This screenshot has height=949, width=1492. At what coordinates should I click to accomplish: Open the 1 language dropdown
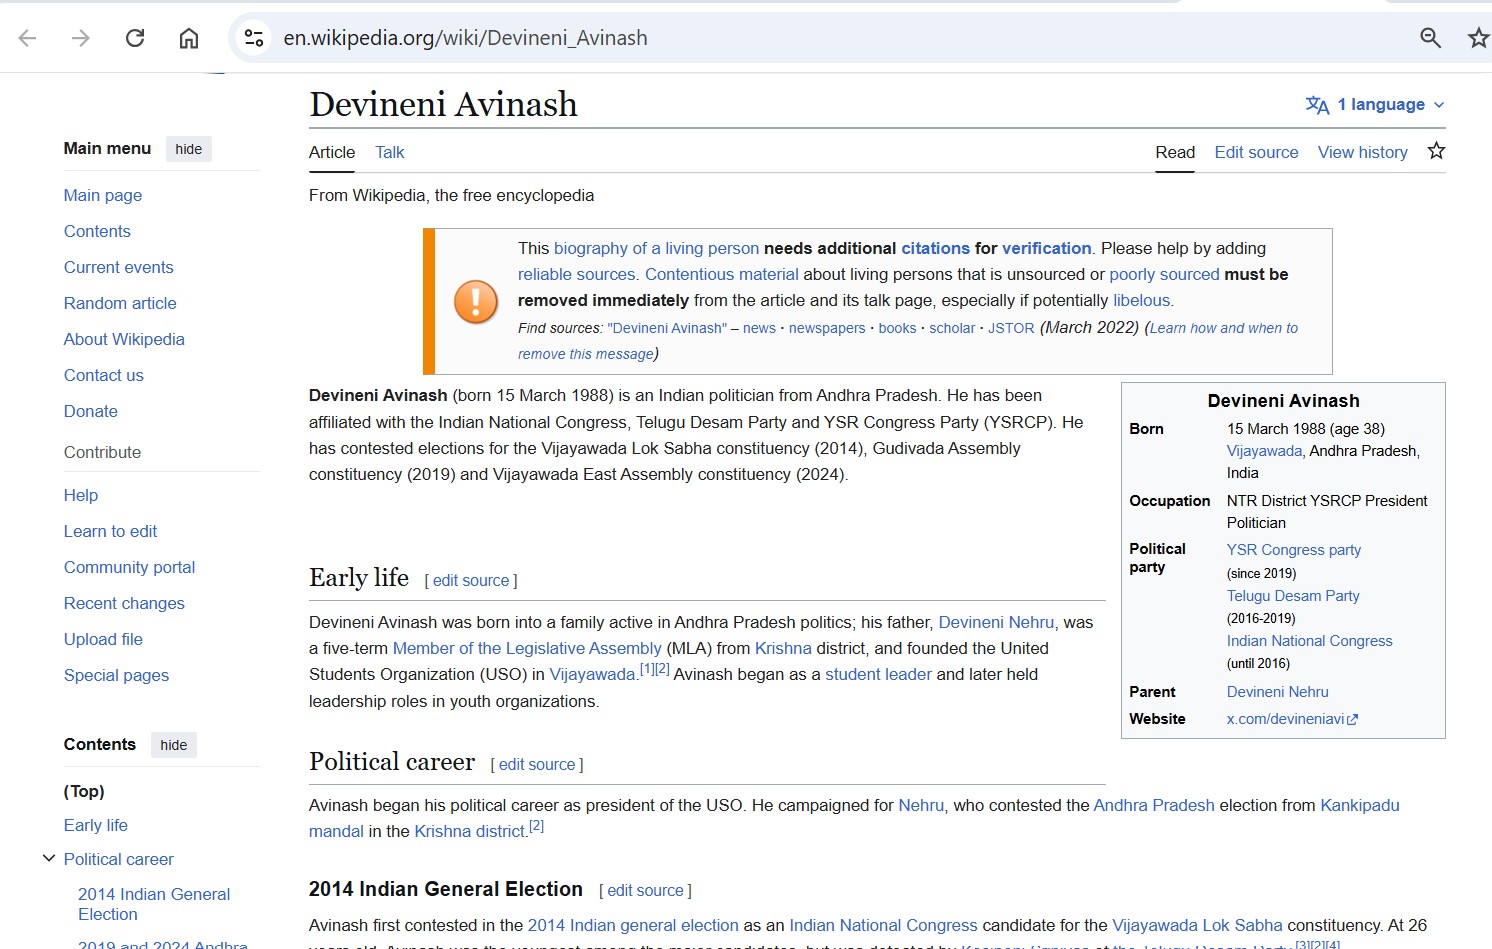pos(1375,104)
